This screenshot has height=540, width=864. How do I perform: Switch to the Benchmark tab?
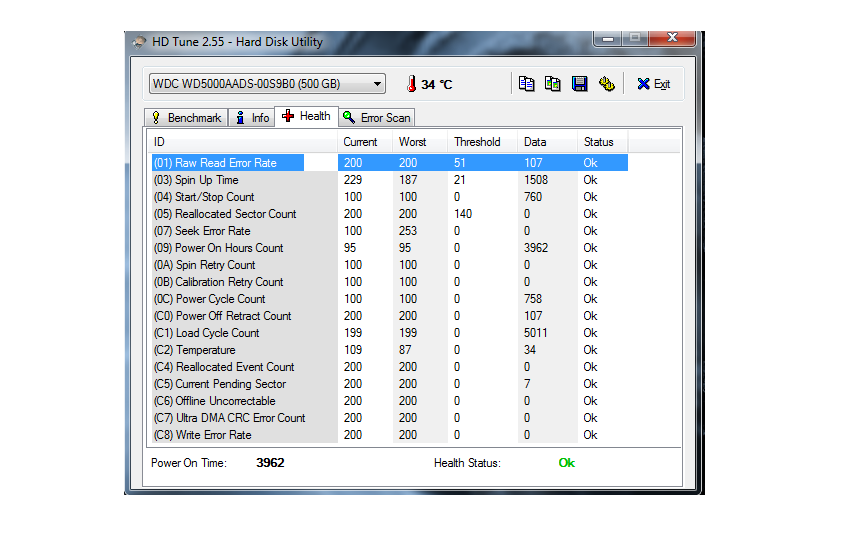coord(186,118)
